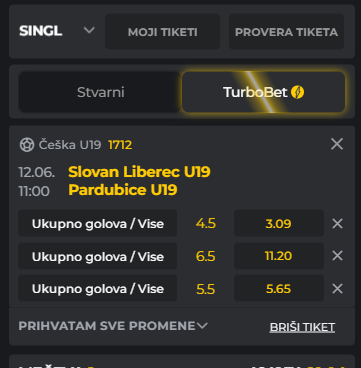This screenshot has height=368, width=361.
Task: Open the Provera Tiketa tab
Action: point(286,32)
